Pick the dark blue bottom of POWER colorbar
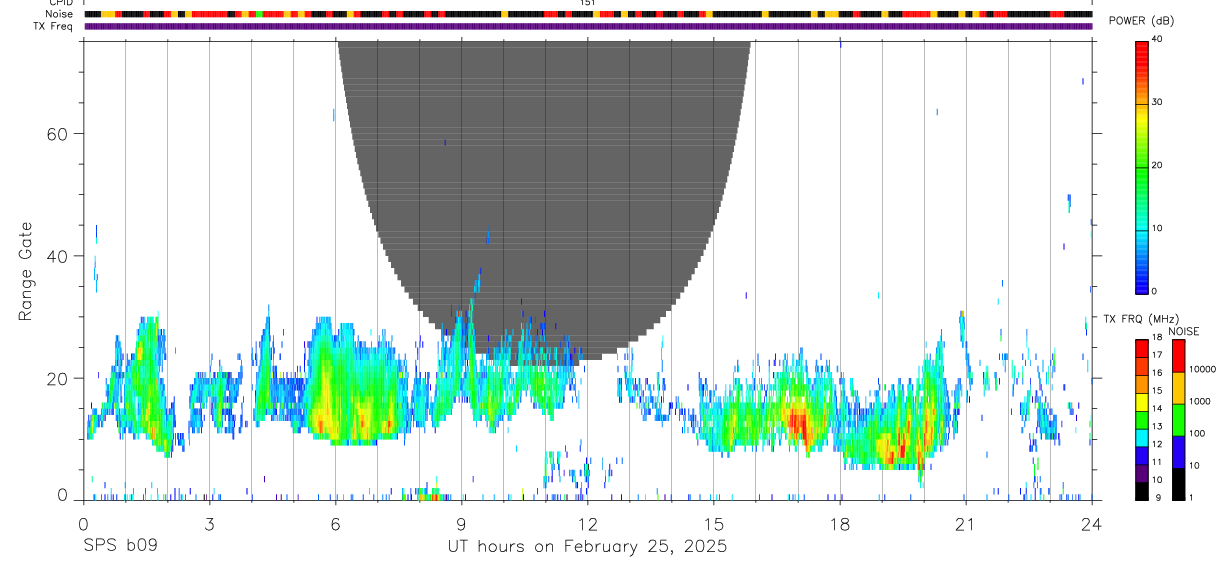This screenshot has height=567, width=1228. [x=1141, y=285]
